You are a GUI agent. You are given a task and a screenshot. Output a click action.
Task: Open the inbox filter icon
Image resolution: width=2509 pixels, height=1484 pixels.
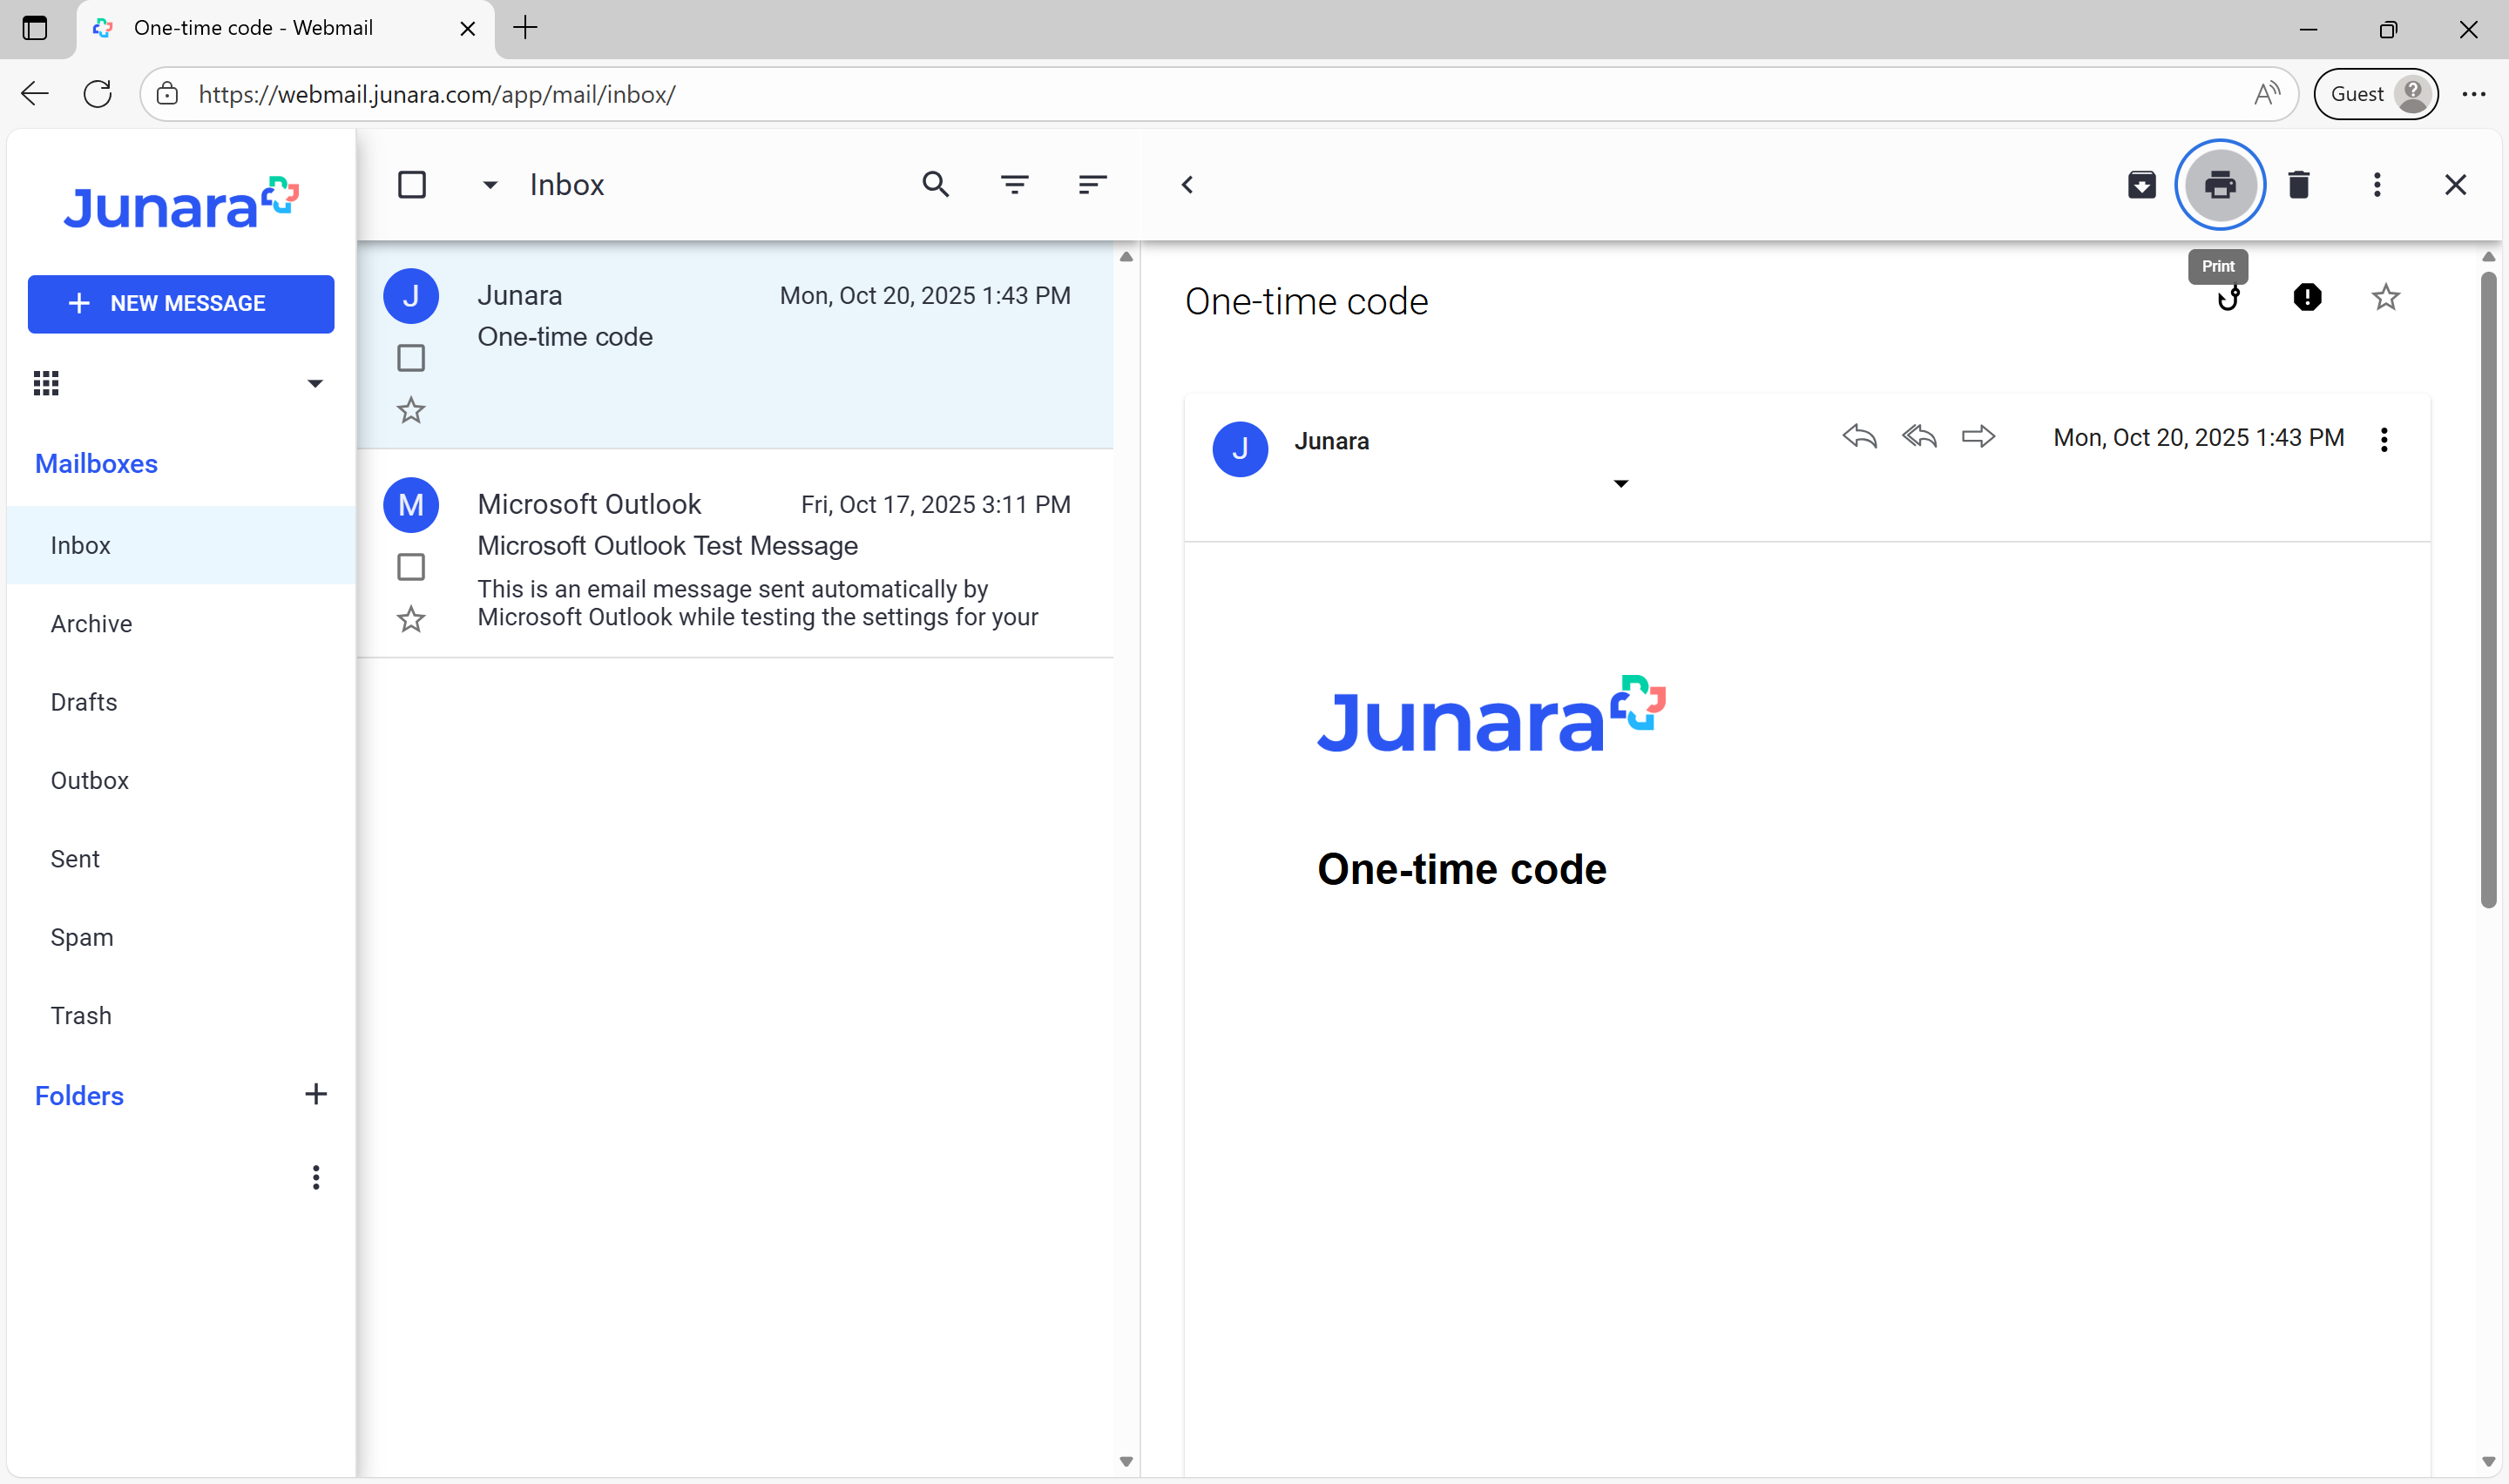pyautogui.click(x=1014, y=185)
